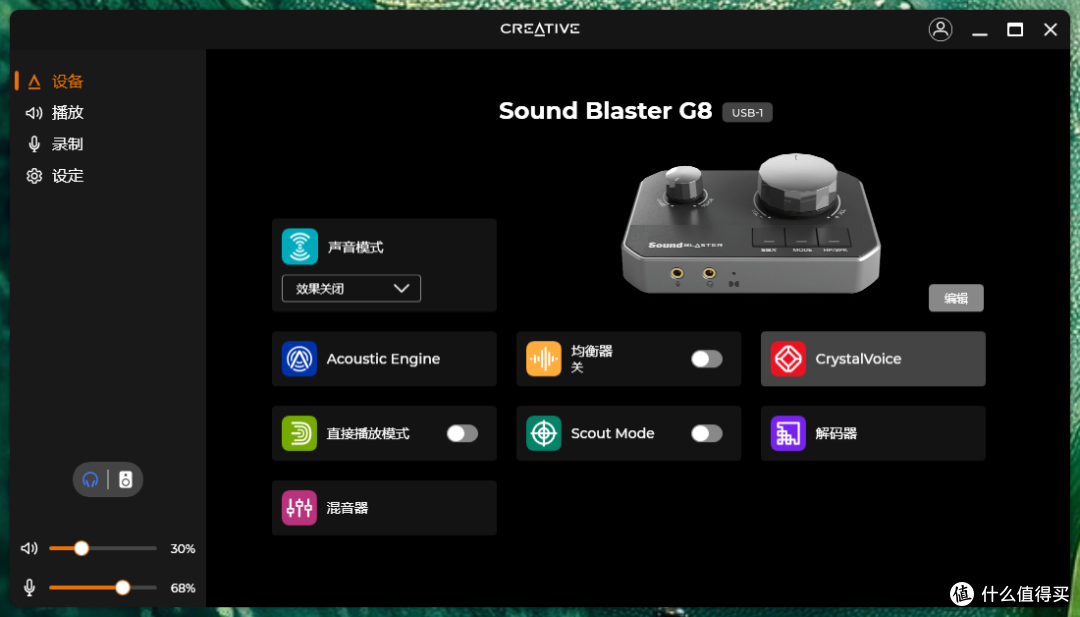Screen dimensions: 1080x617
Task: Turn on the 直接播放模式 toggle
Action: click(462, 433)
